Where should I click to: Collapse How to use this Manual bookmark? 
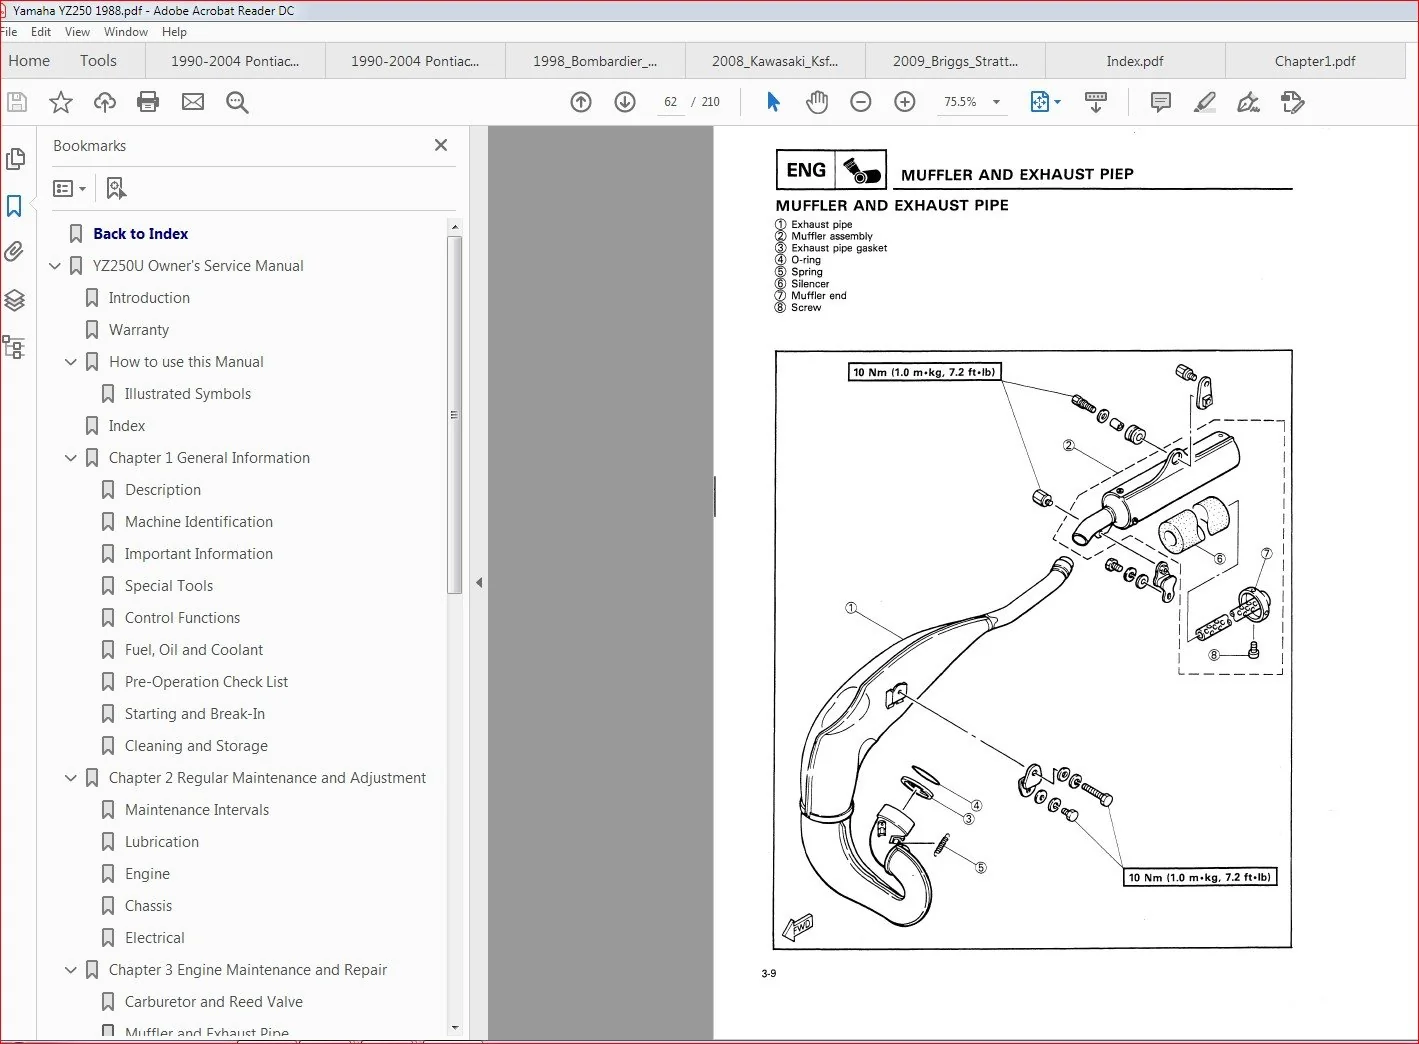[71, 362]
